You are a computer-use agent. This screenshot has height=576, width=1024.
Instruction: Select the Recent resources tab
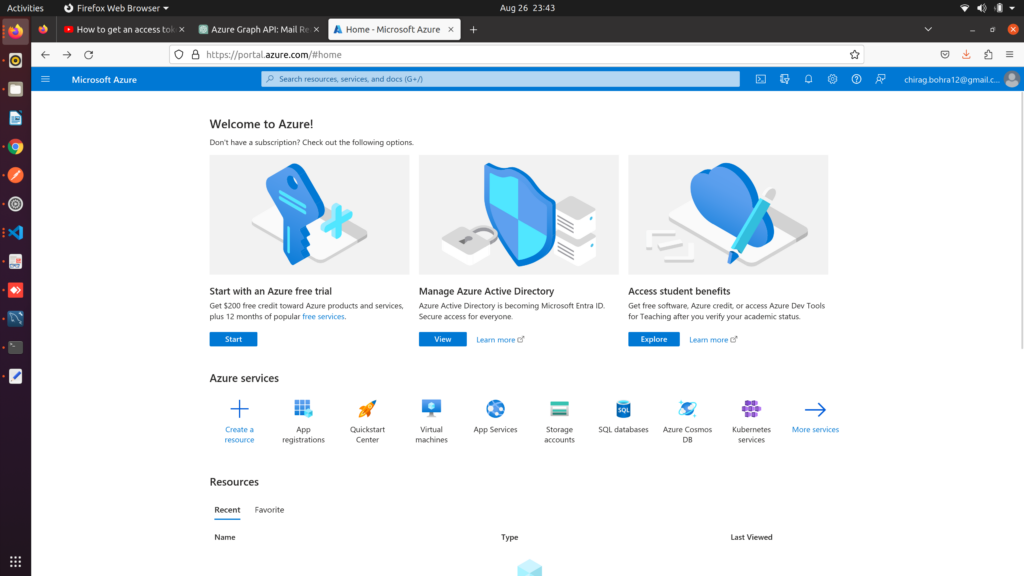(x=227, y=510)
